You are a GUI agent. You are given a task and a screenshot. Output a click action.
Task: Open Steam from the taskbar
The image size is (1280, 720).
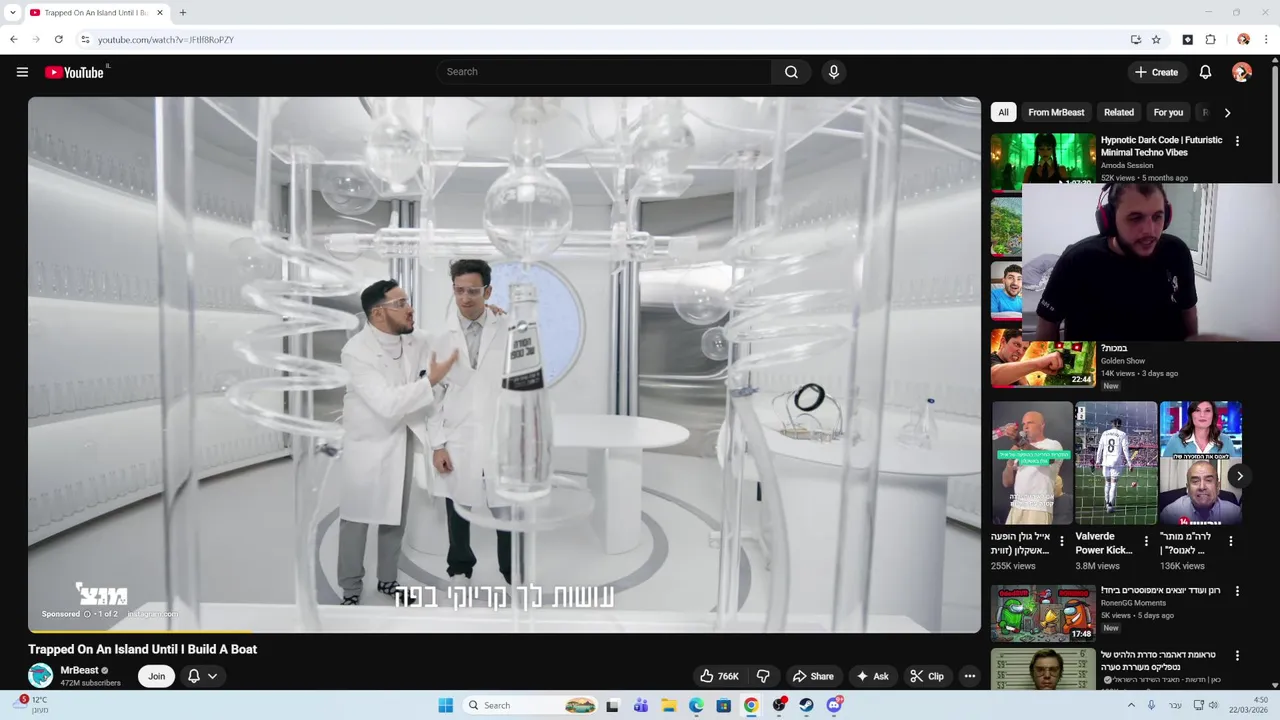tap(806, 705)
